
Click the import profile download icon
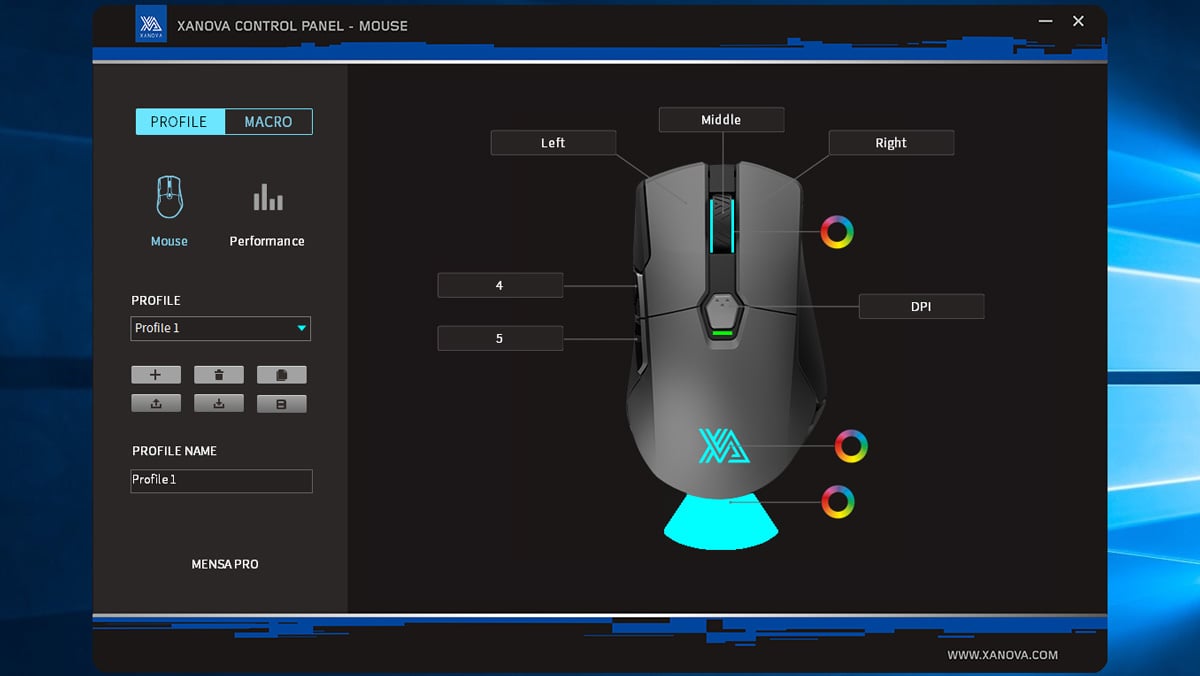point(219,404)
